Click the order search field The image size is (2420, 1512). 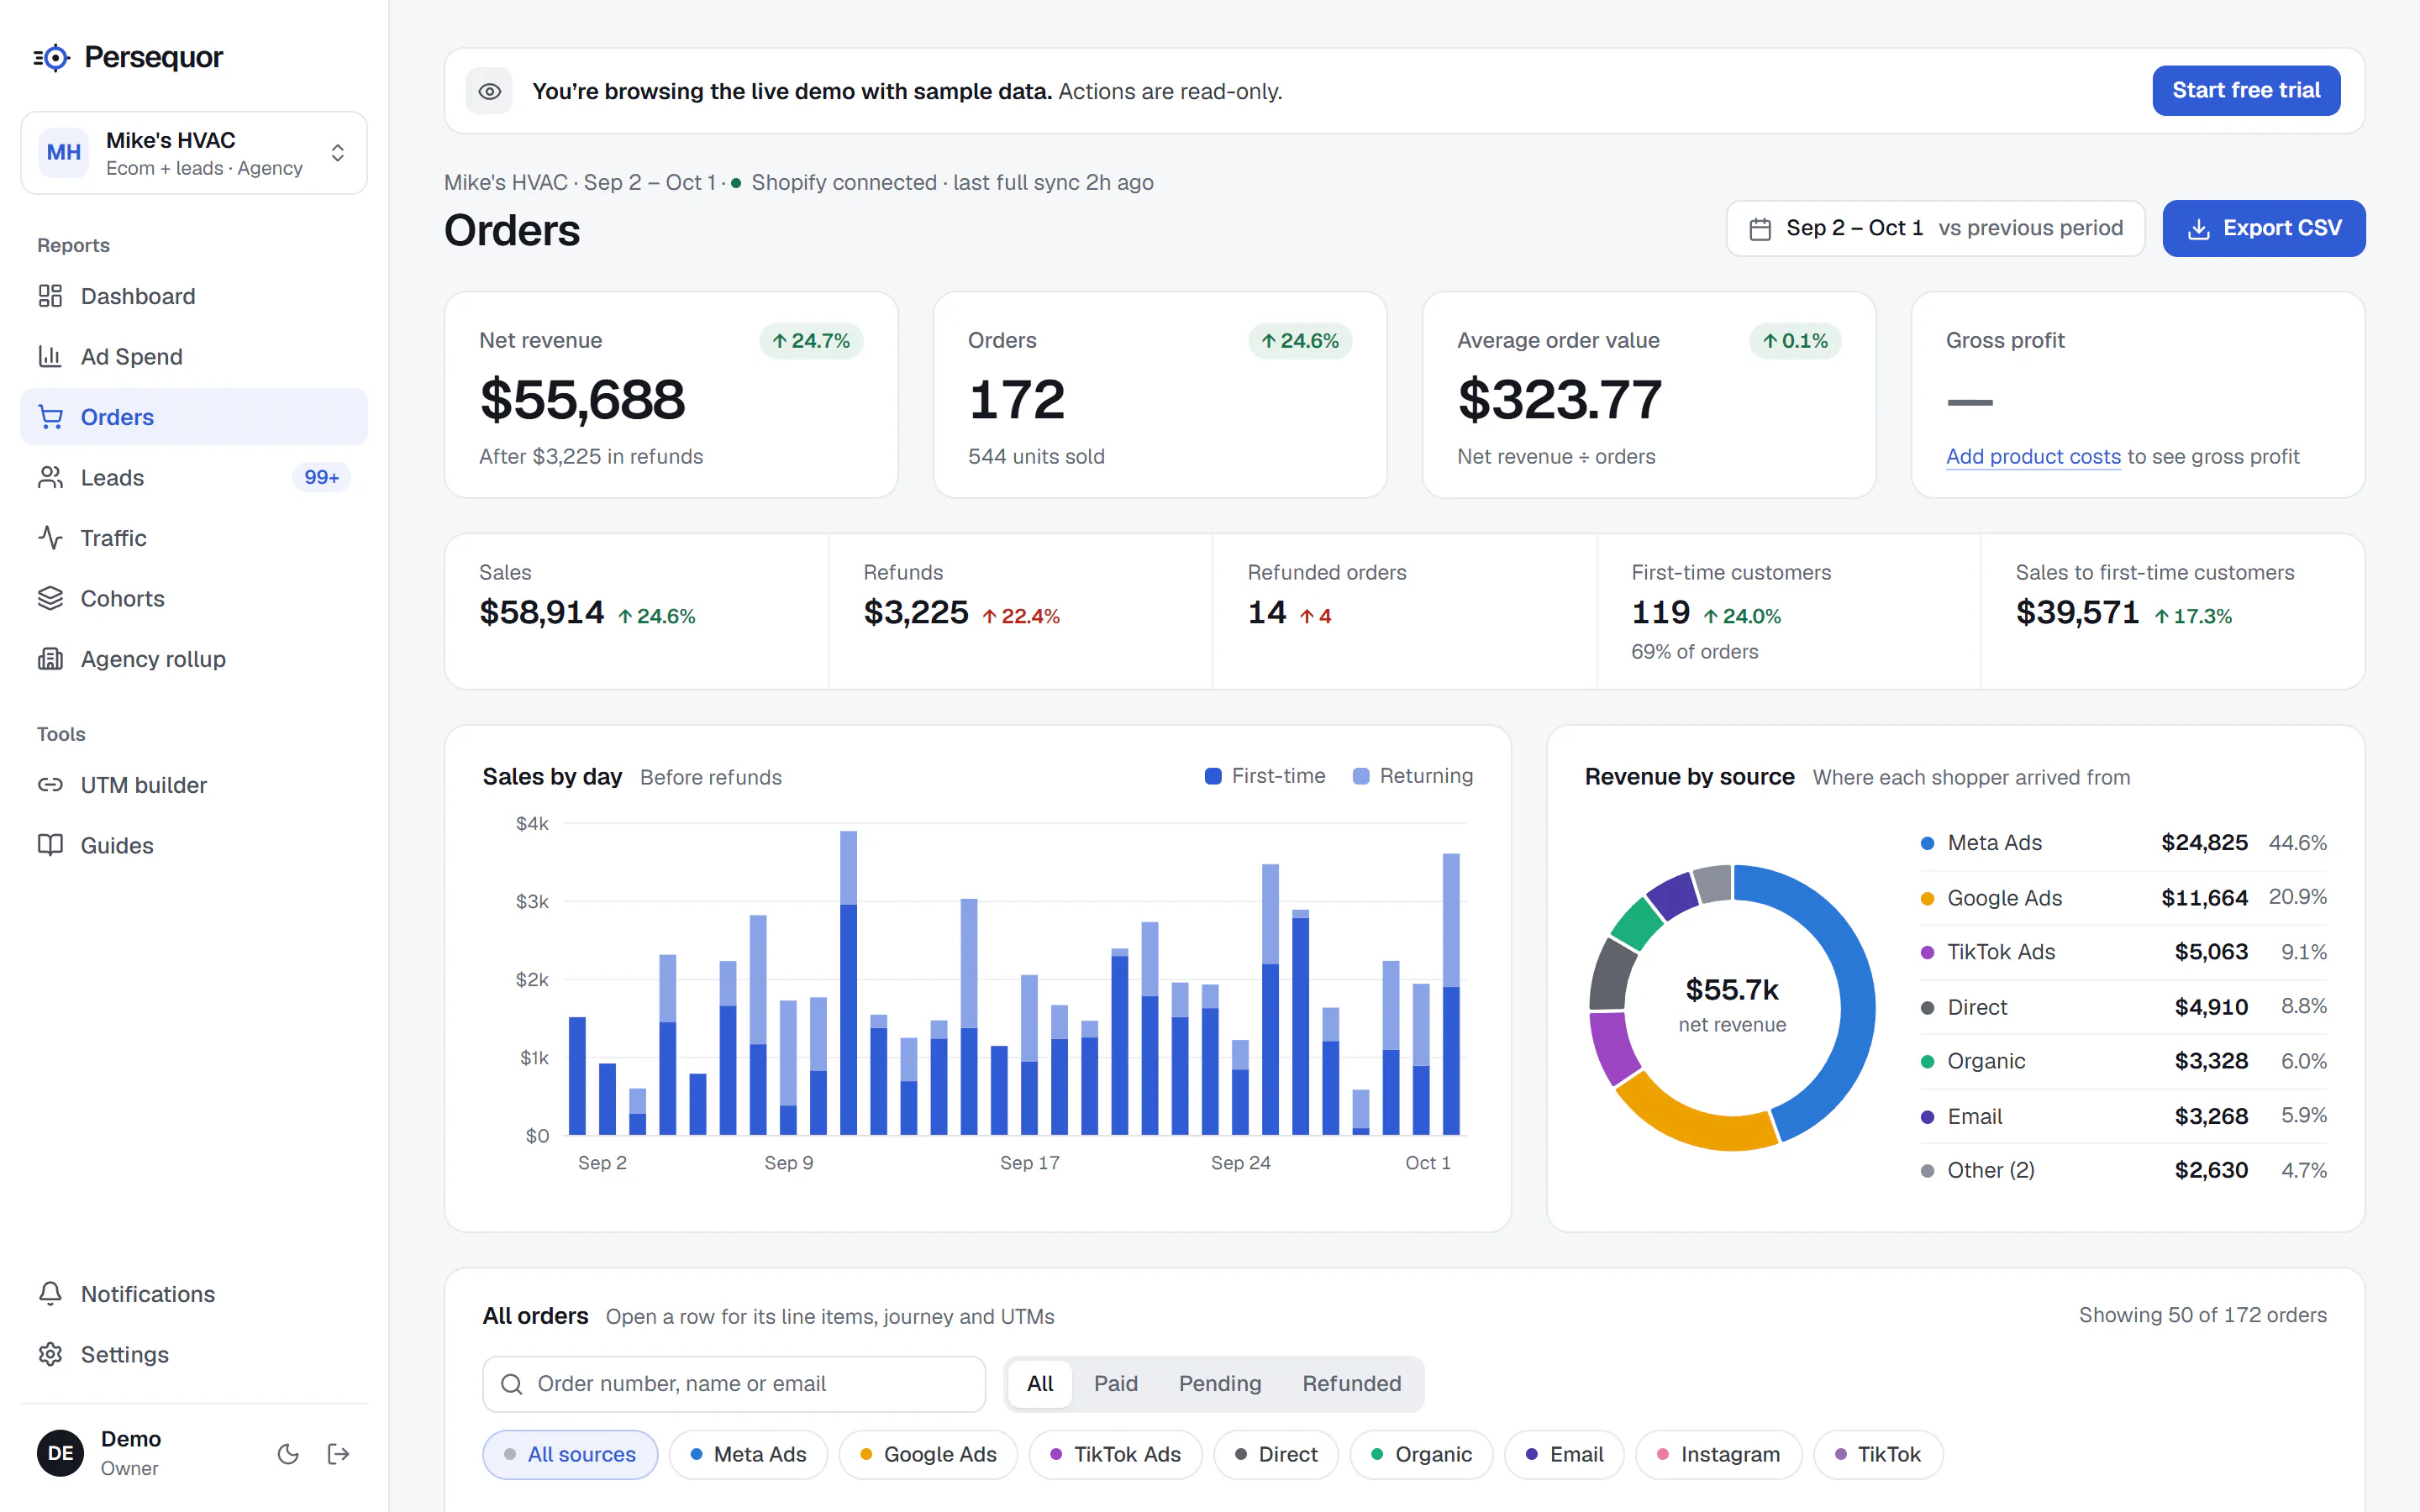pyautogui.click(x=734, y=1383)
